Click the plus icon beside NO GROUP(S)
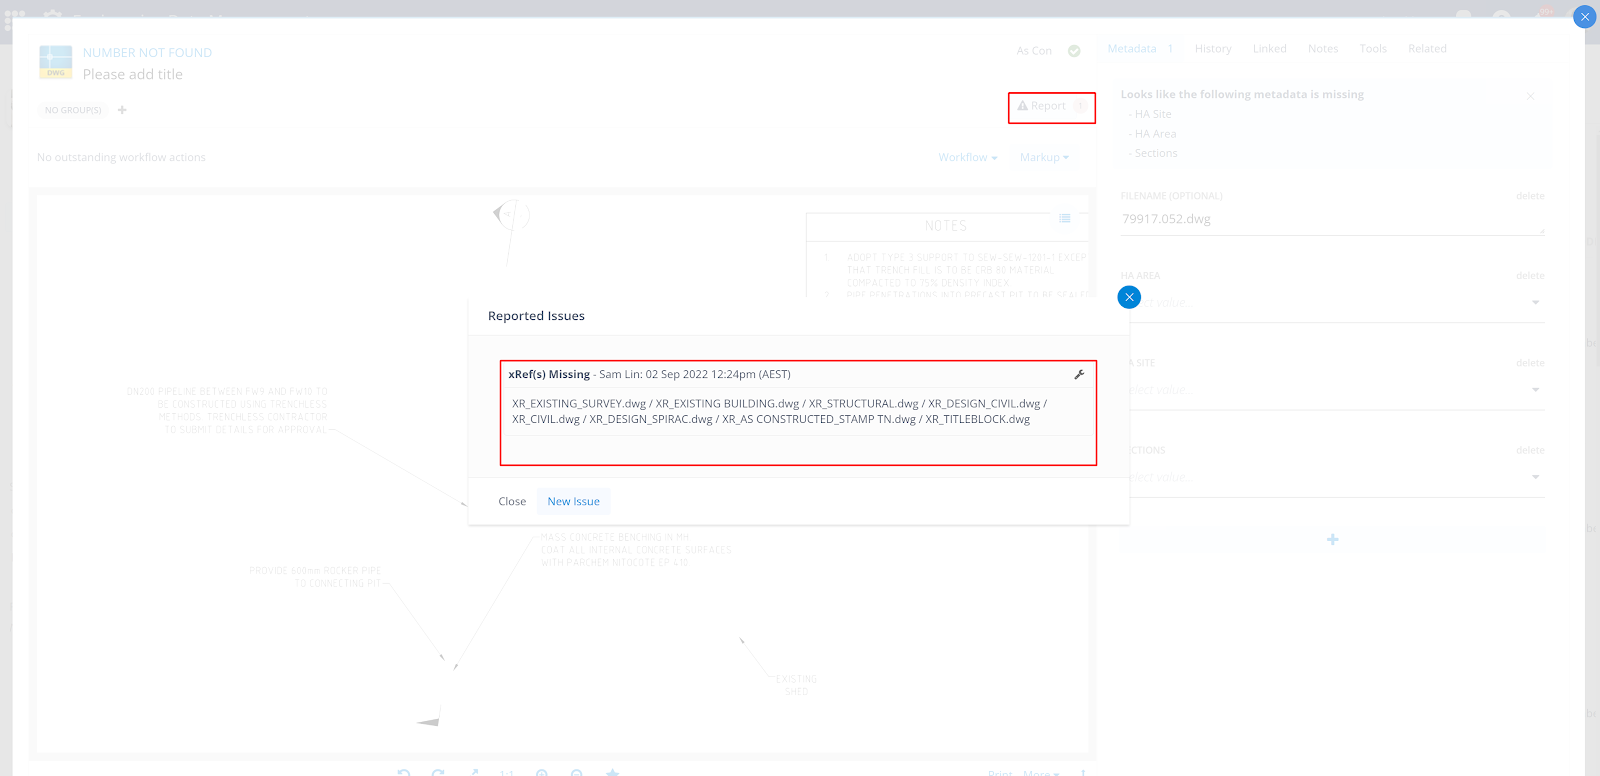The height and width of the screenshot is (776, 1600). pyautogui.click(x=122, y=110)
